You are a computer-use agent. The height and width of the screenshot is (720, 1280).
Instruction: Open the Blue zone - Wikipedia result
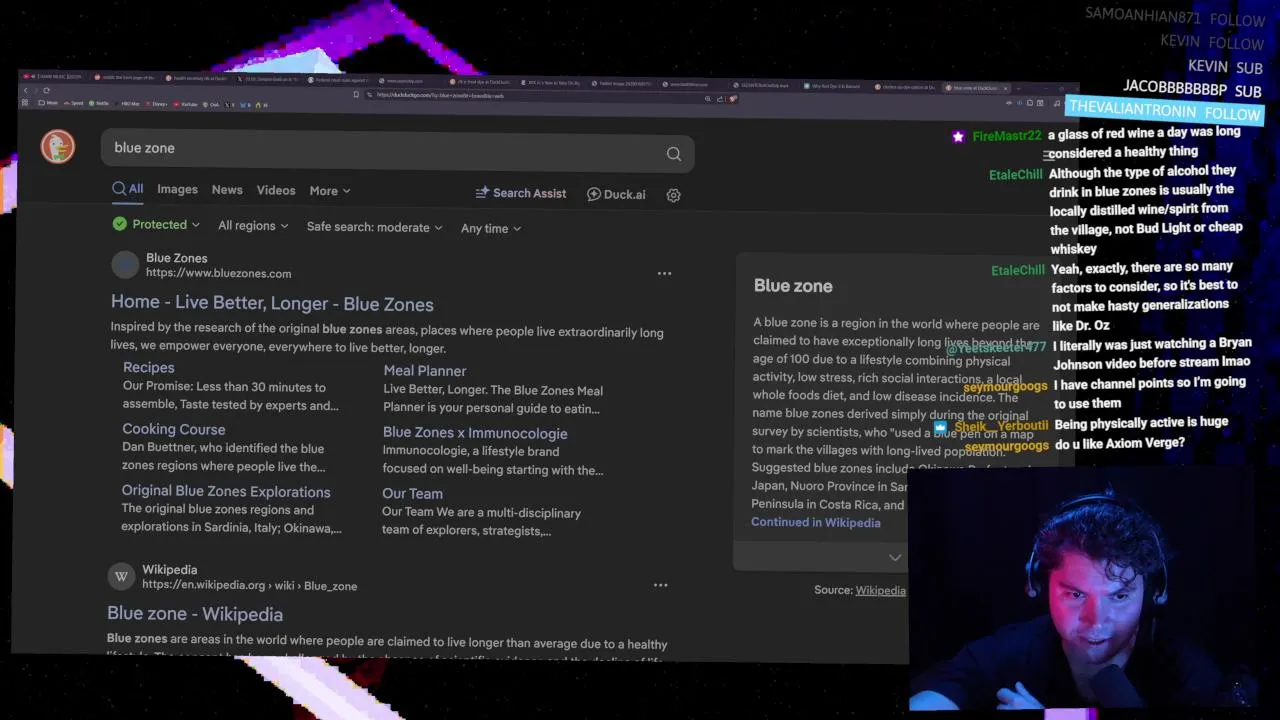(195, 614)
